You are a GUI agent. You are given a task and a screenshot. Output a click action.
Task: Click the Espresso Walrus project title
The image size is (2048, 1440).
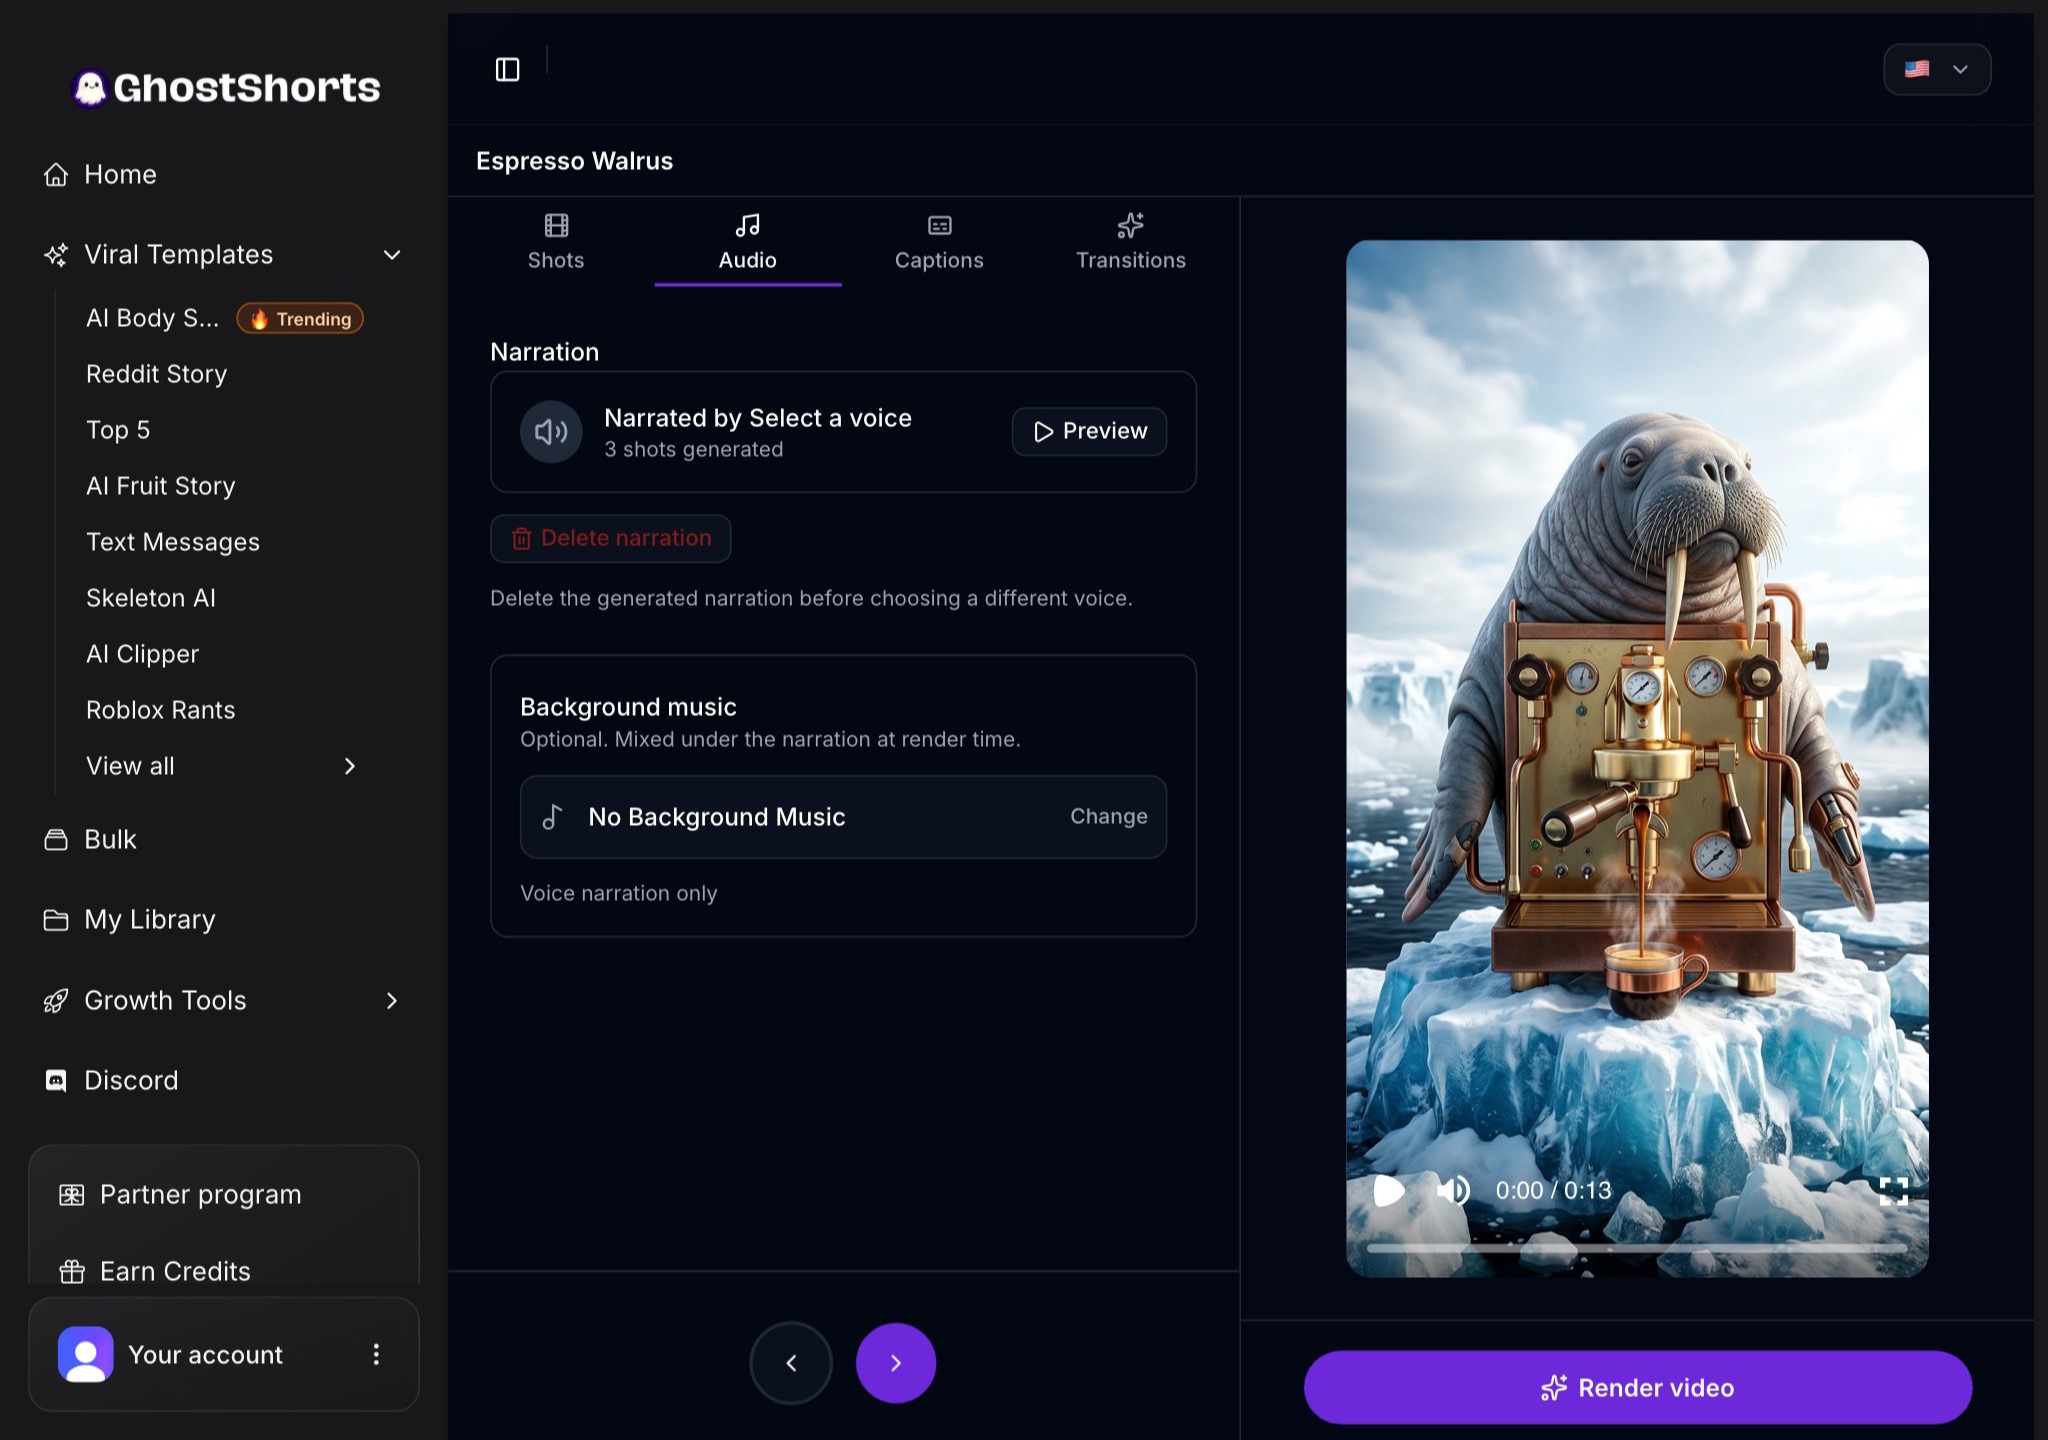(x=575, y=161)
